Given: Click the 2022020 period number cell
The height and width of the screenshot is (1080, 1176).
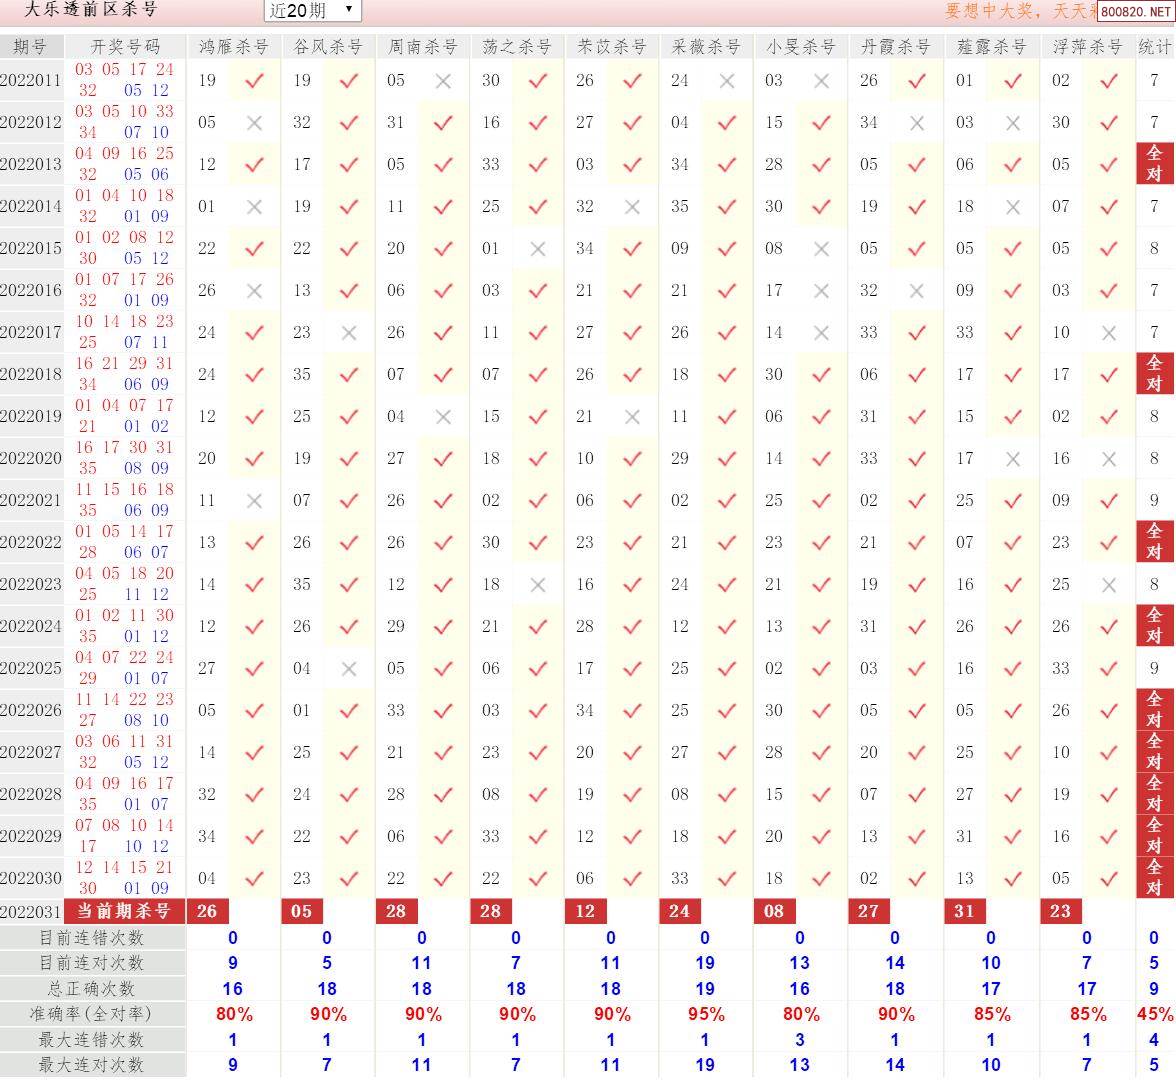Looking at the screenshot, I should point(31,459).
